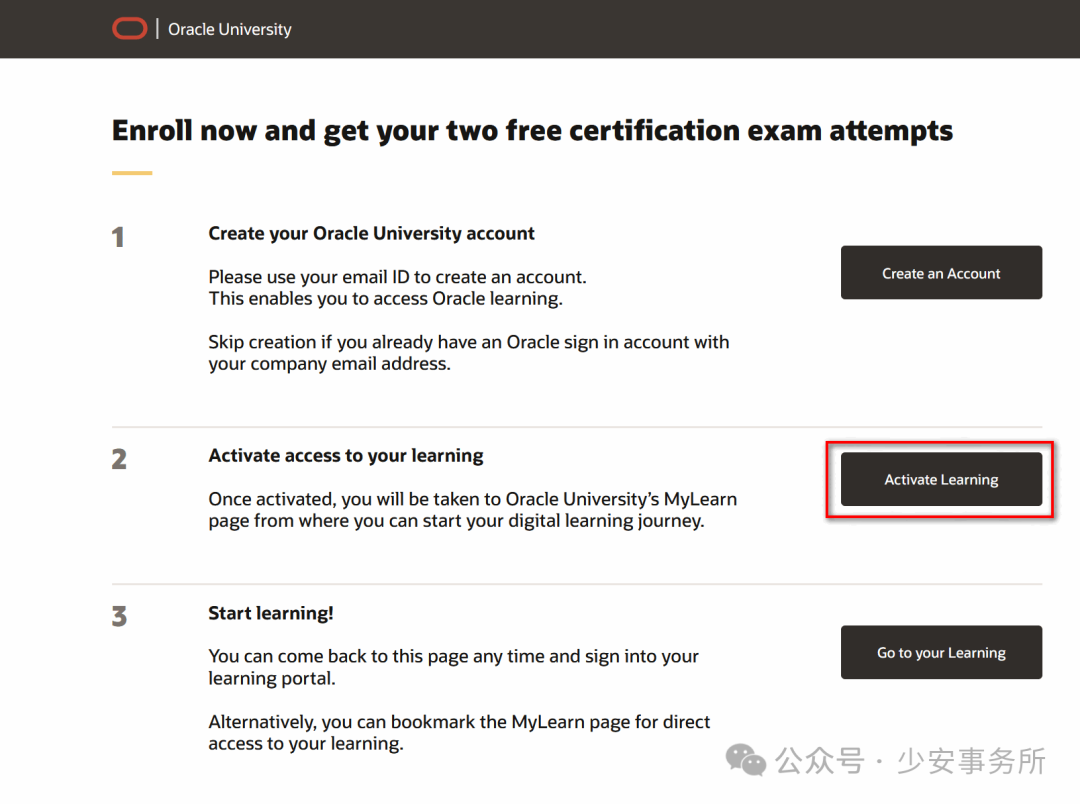Click the step number 3 marker
1080x804 pixels.
tap(119, 616)
